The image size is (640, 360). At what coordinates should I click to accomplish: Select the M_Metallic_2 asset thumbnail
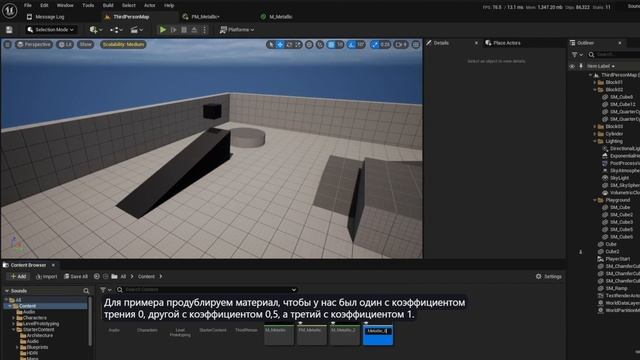click(x=344, y=335)
